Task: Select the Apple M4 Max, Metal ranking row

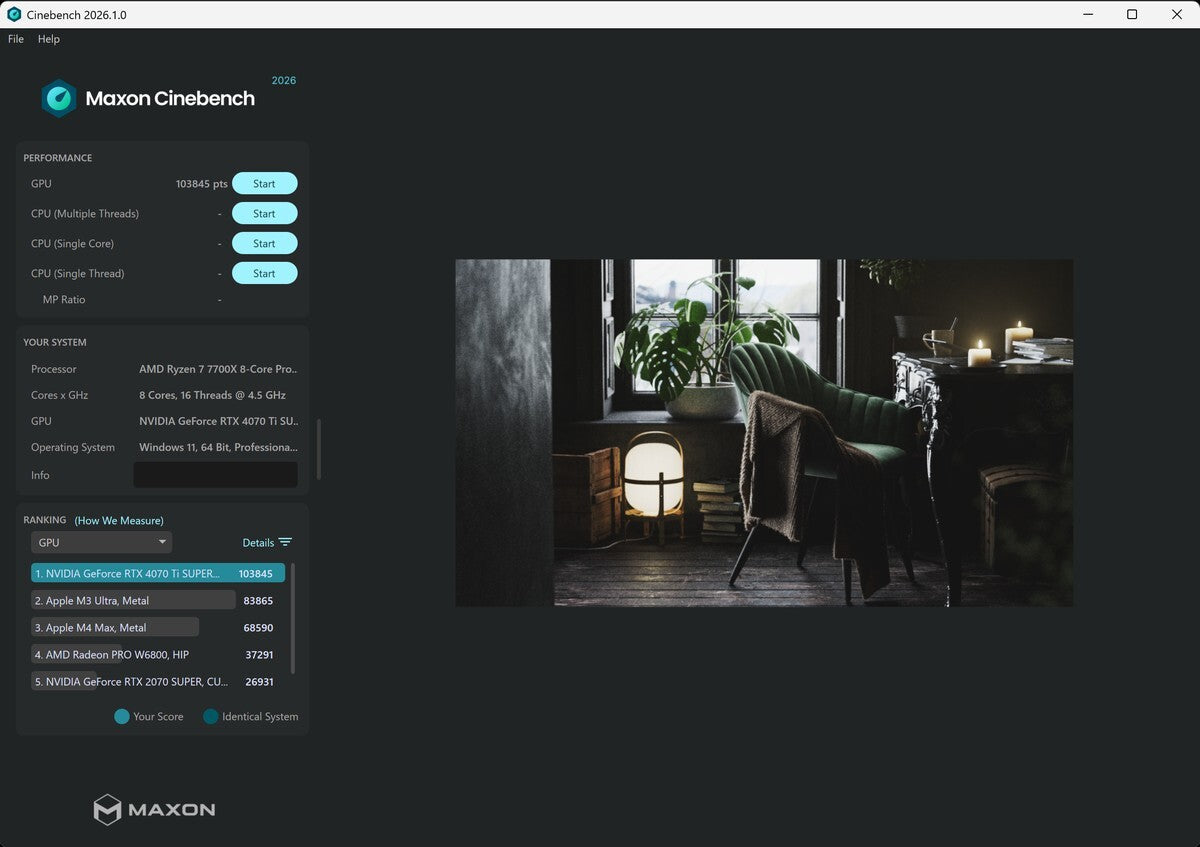Action: point(158,627)
